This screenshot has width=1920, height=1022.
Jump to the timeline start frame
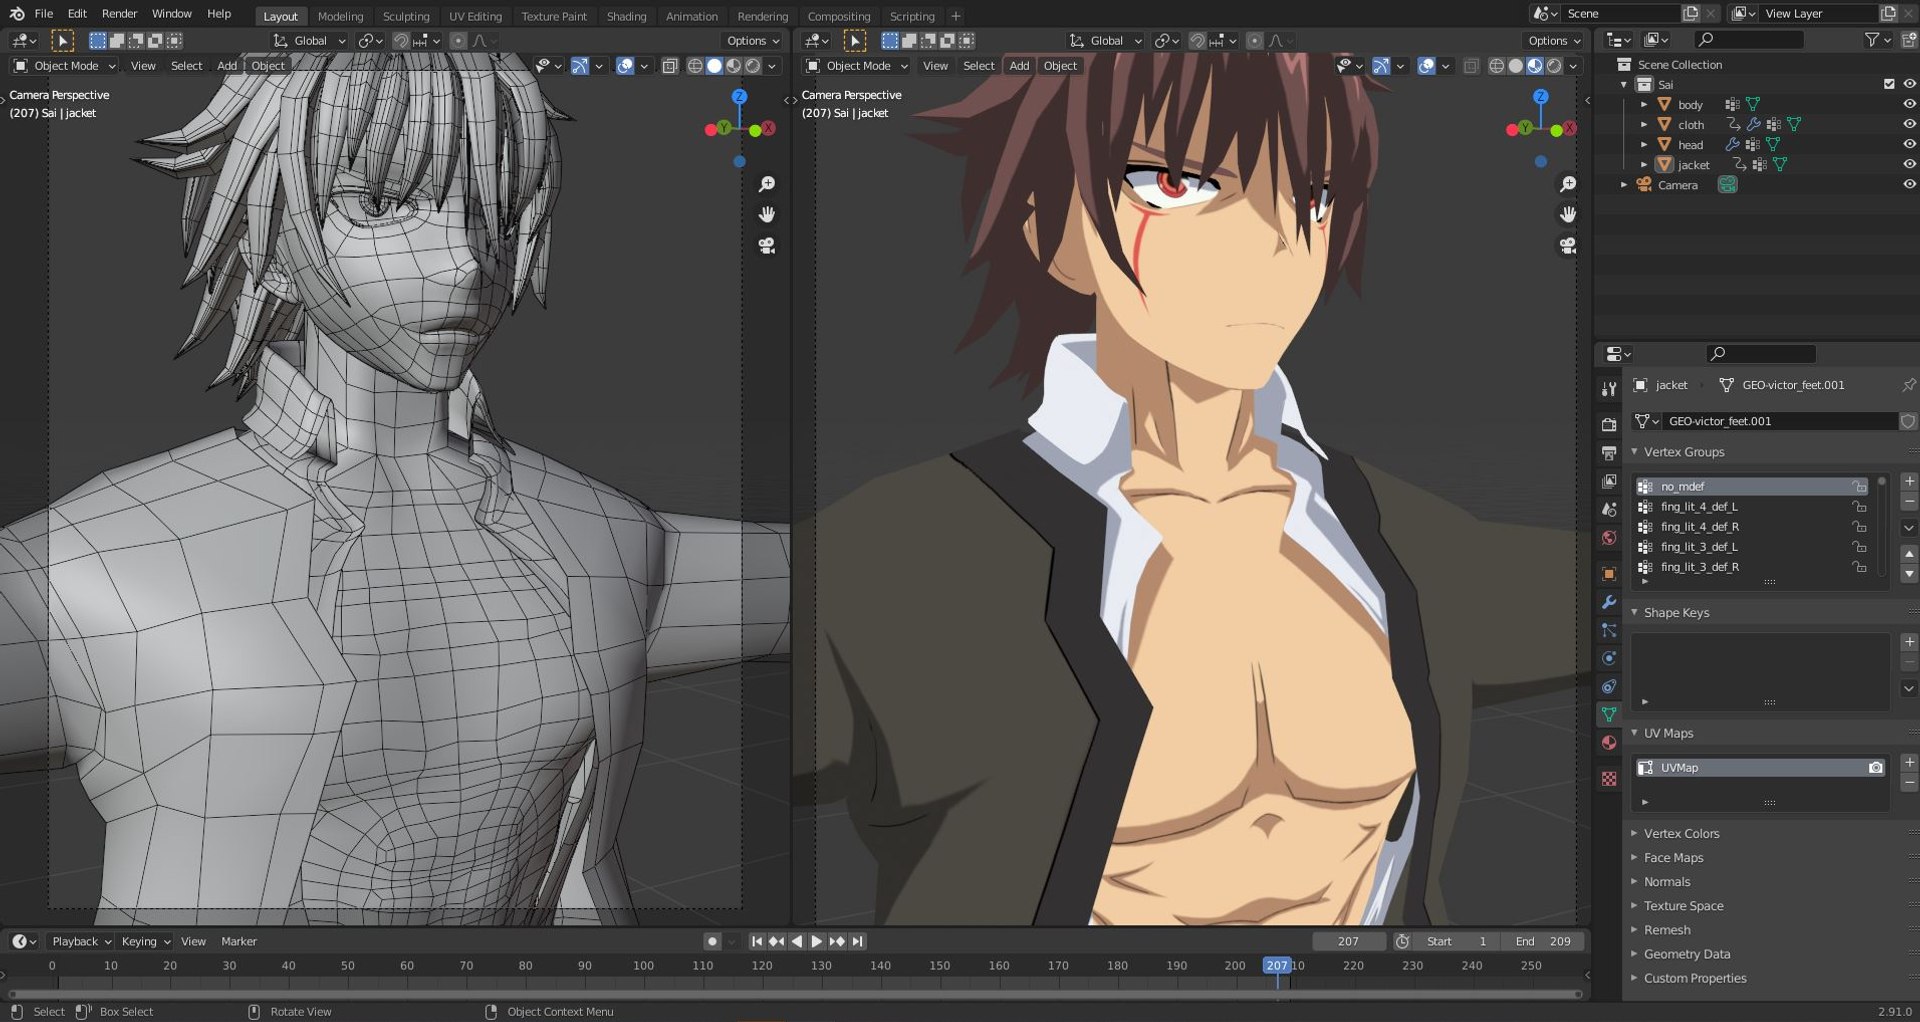click(757, 941)
